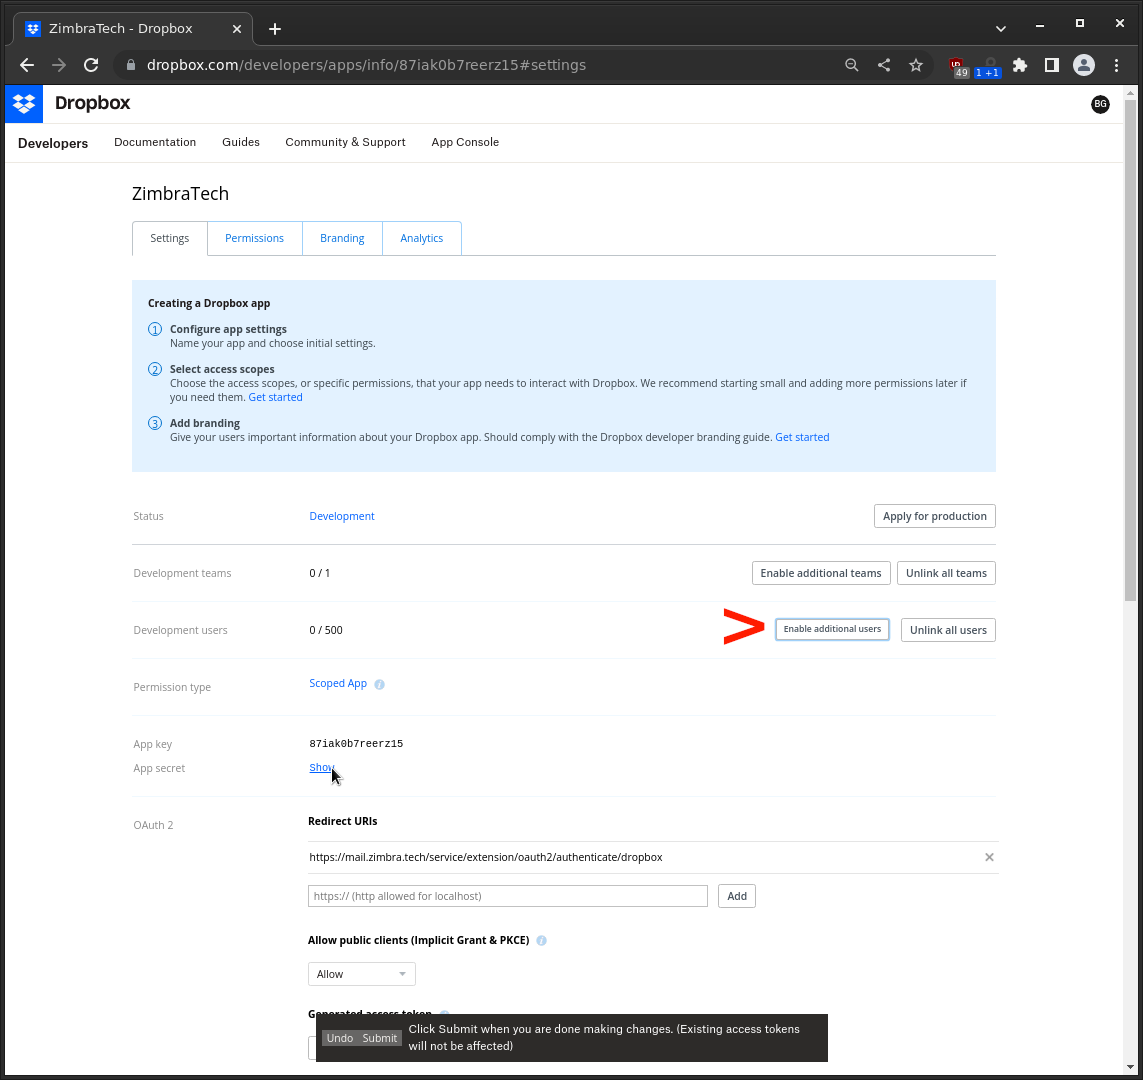Go to the App Console
1143x1080 pixels.
click(x=465, y=142)
